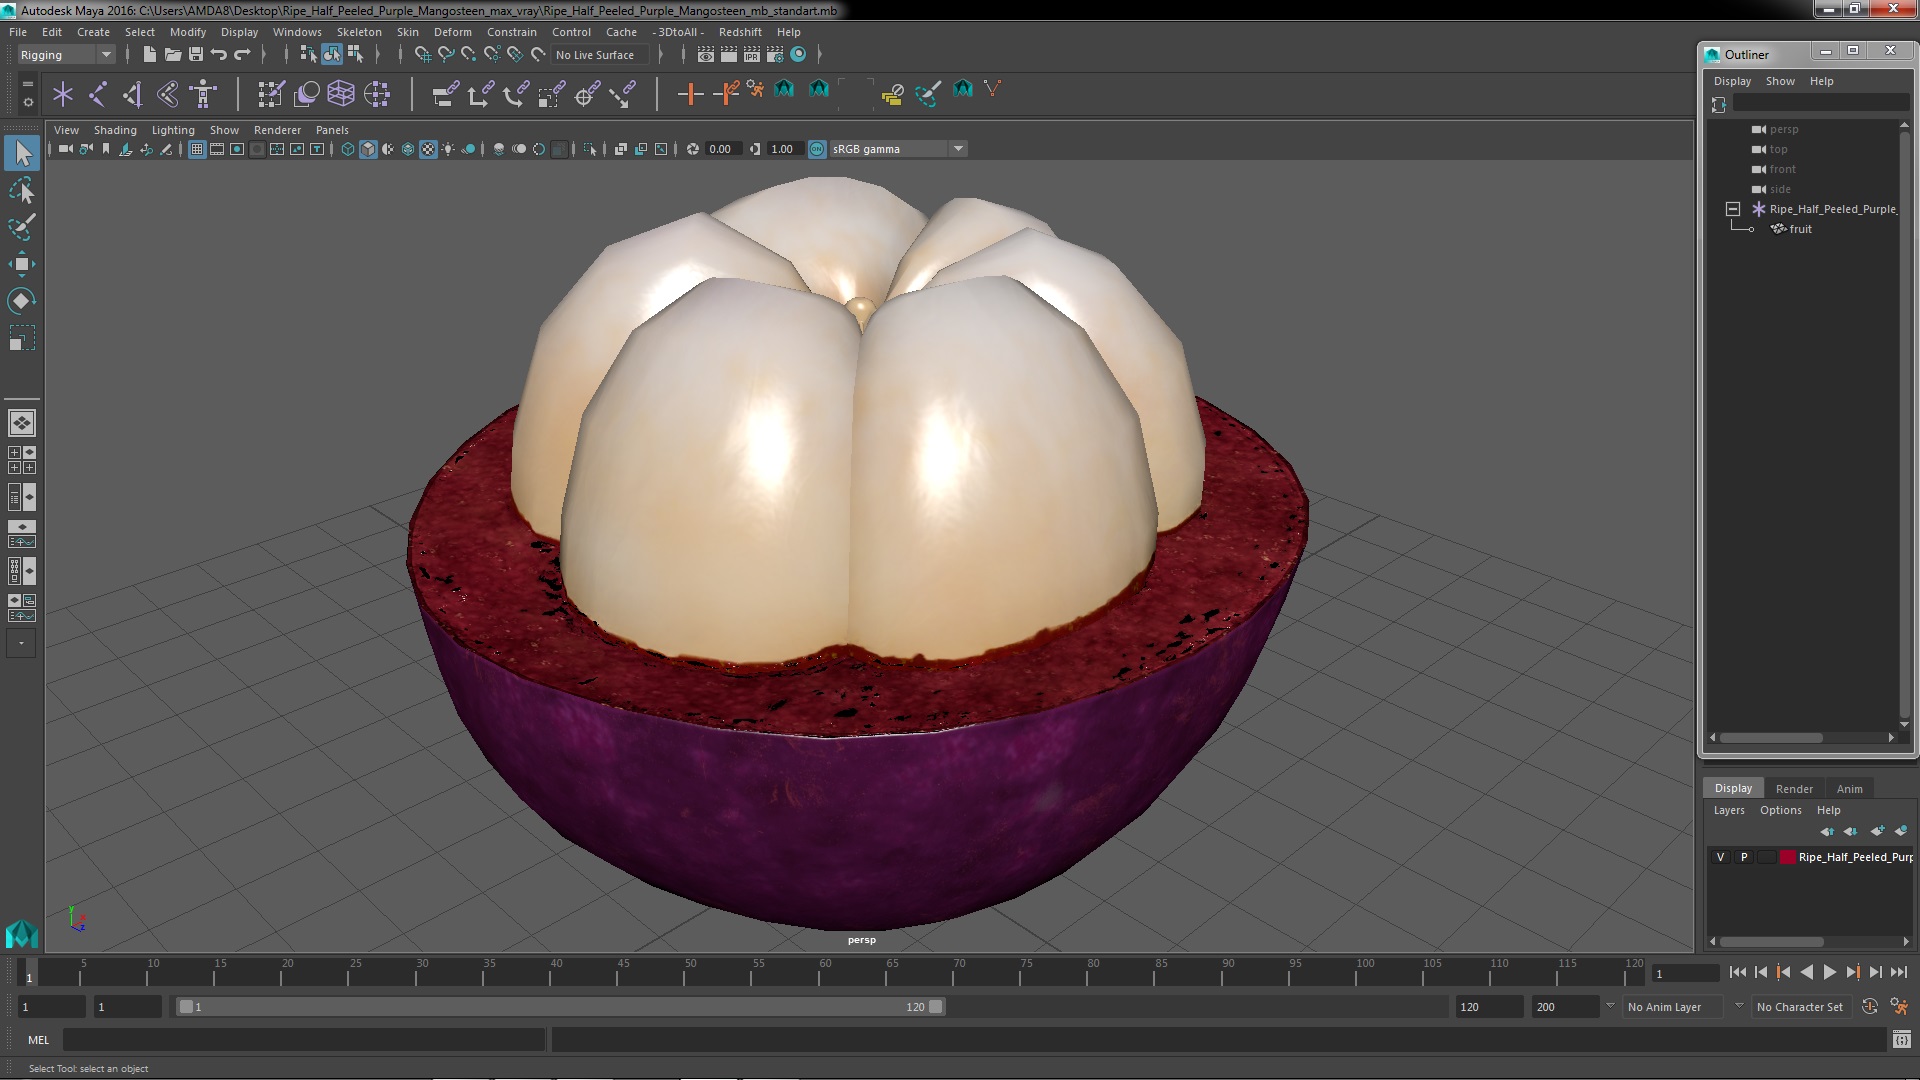Click the New Scene icon
The image size is (1920, 1080).
(149, 55)
